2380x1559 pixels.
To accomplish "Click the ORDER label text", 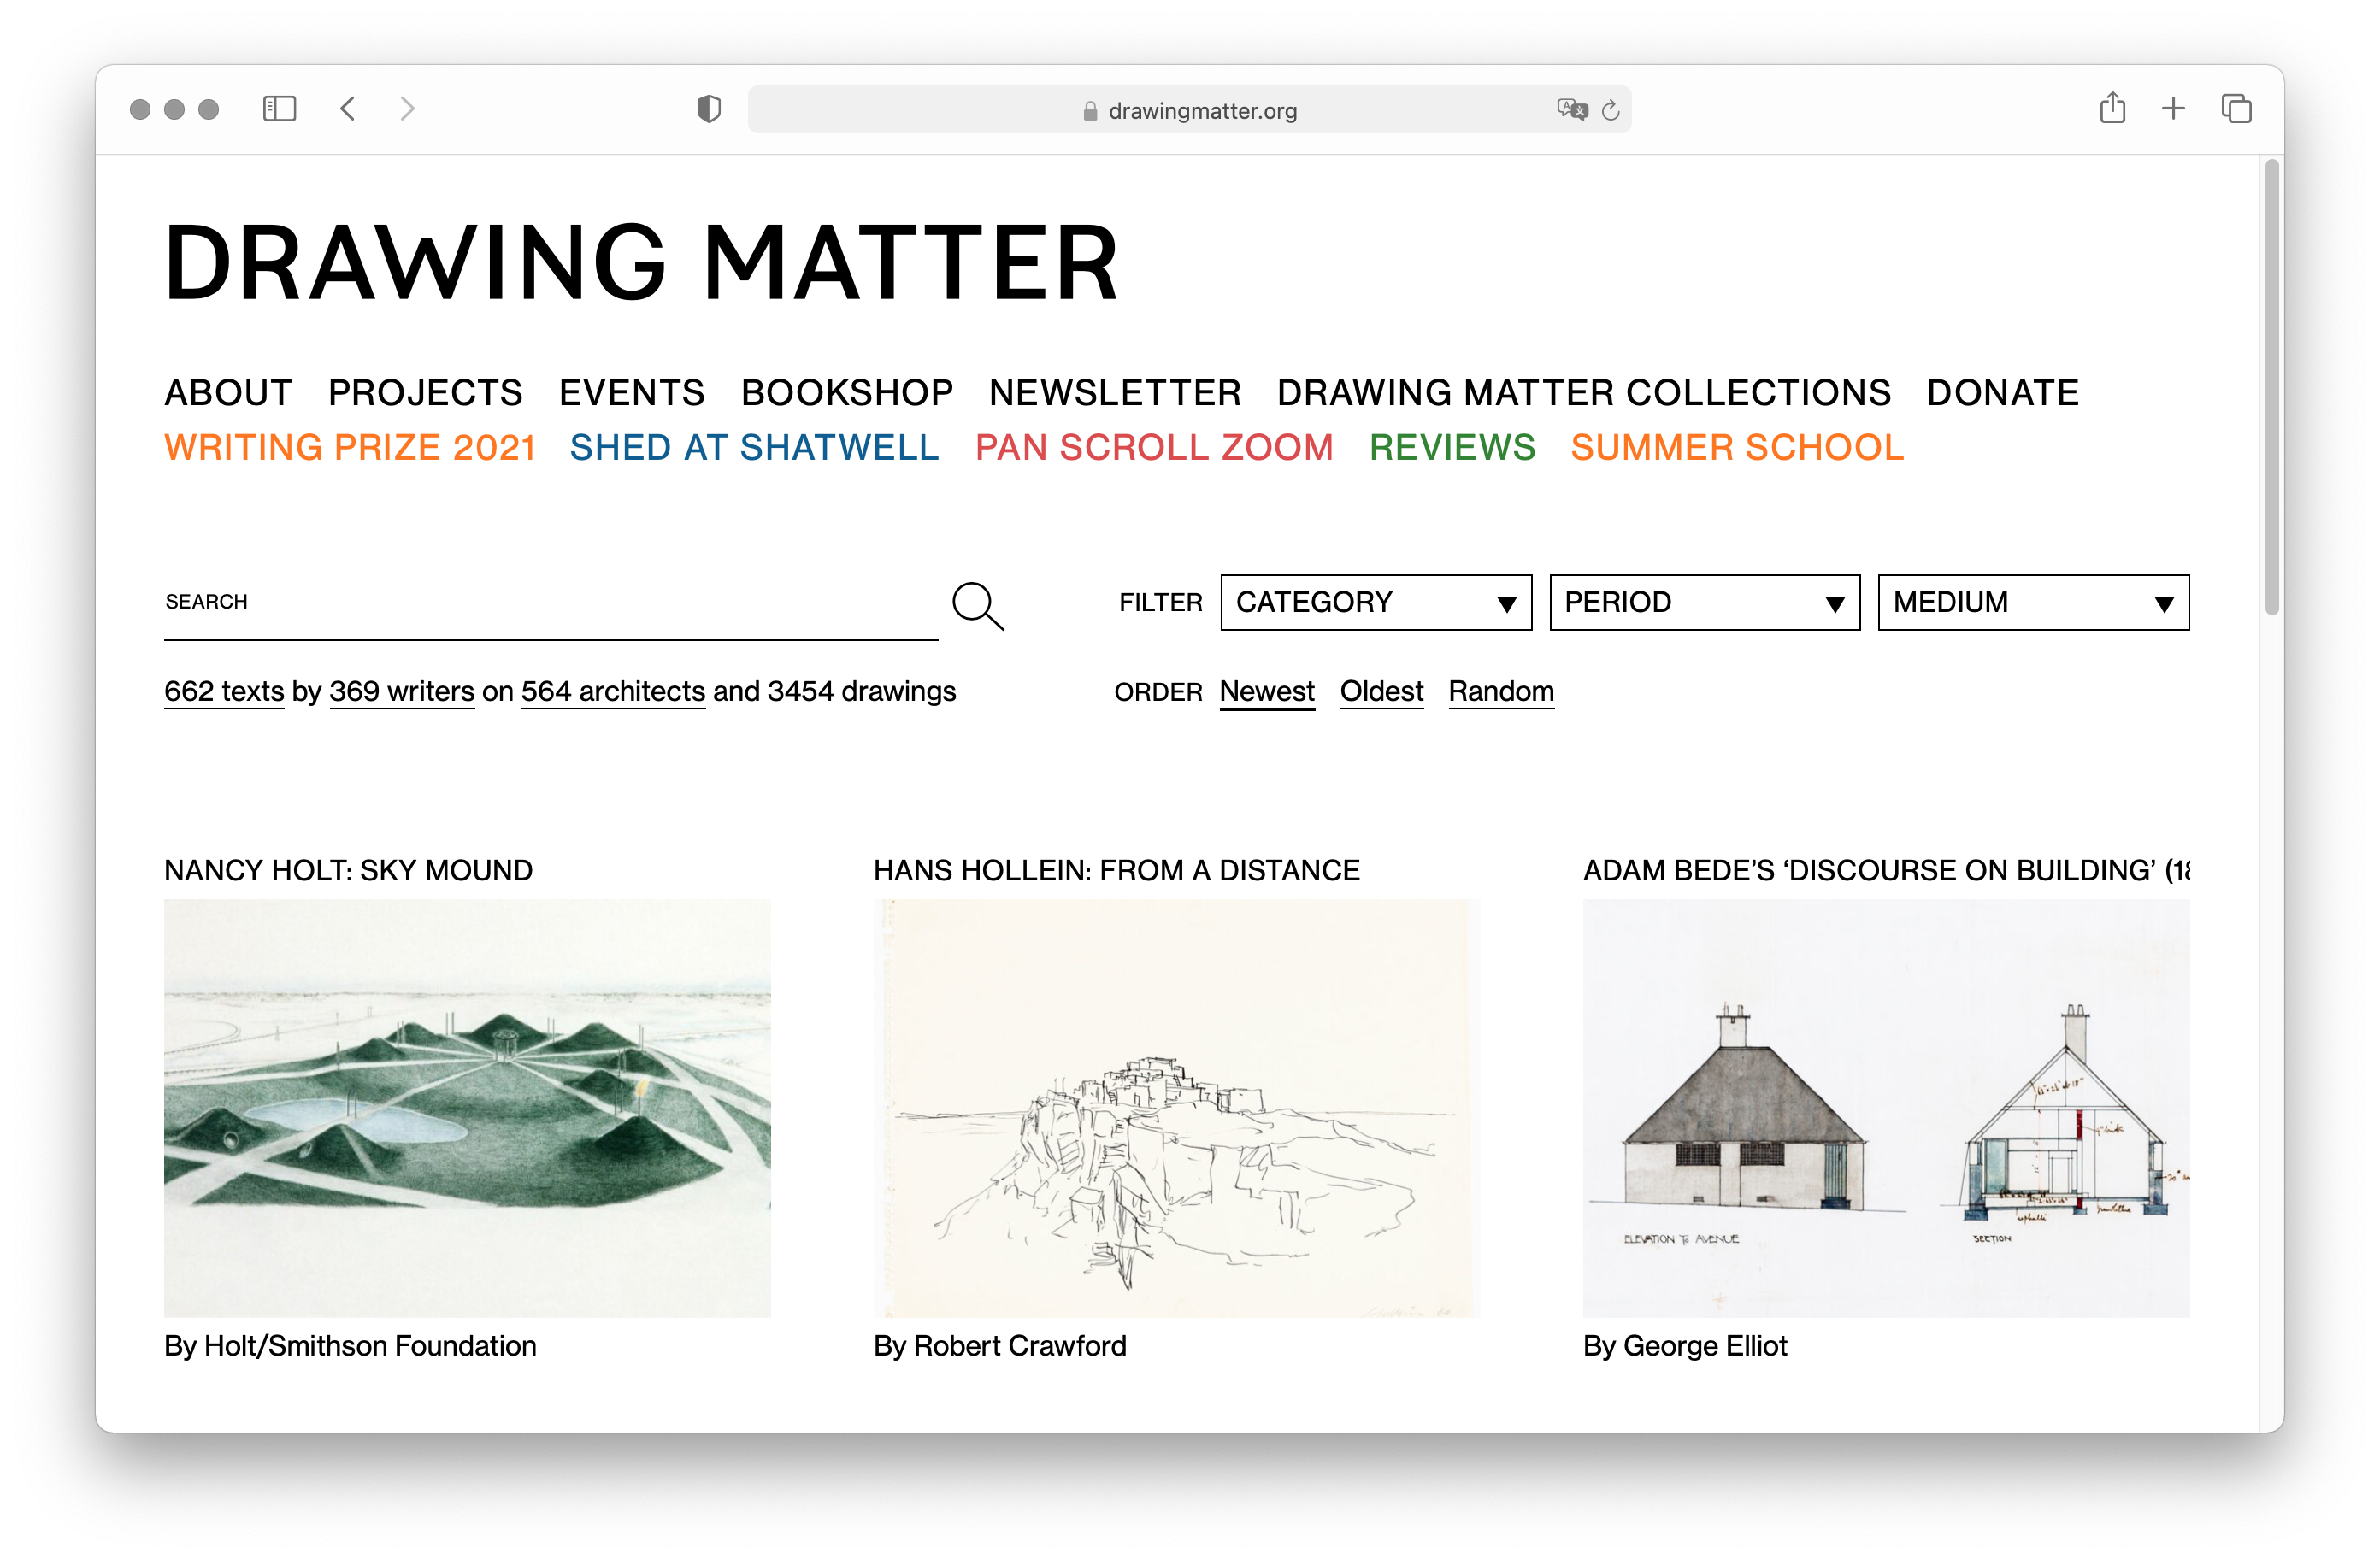I will pyautogui.click(x=1158, y=692).
